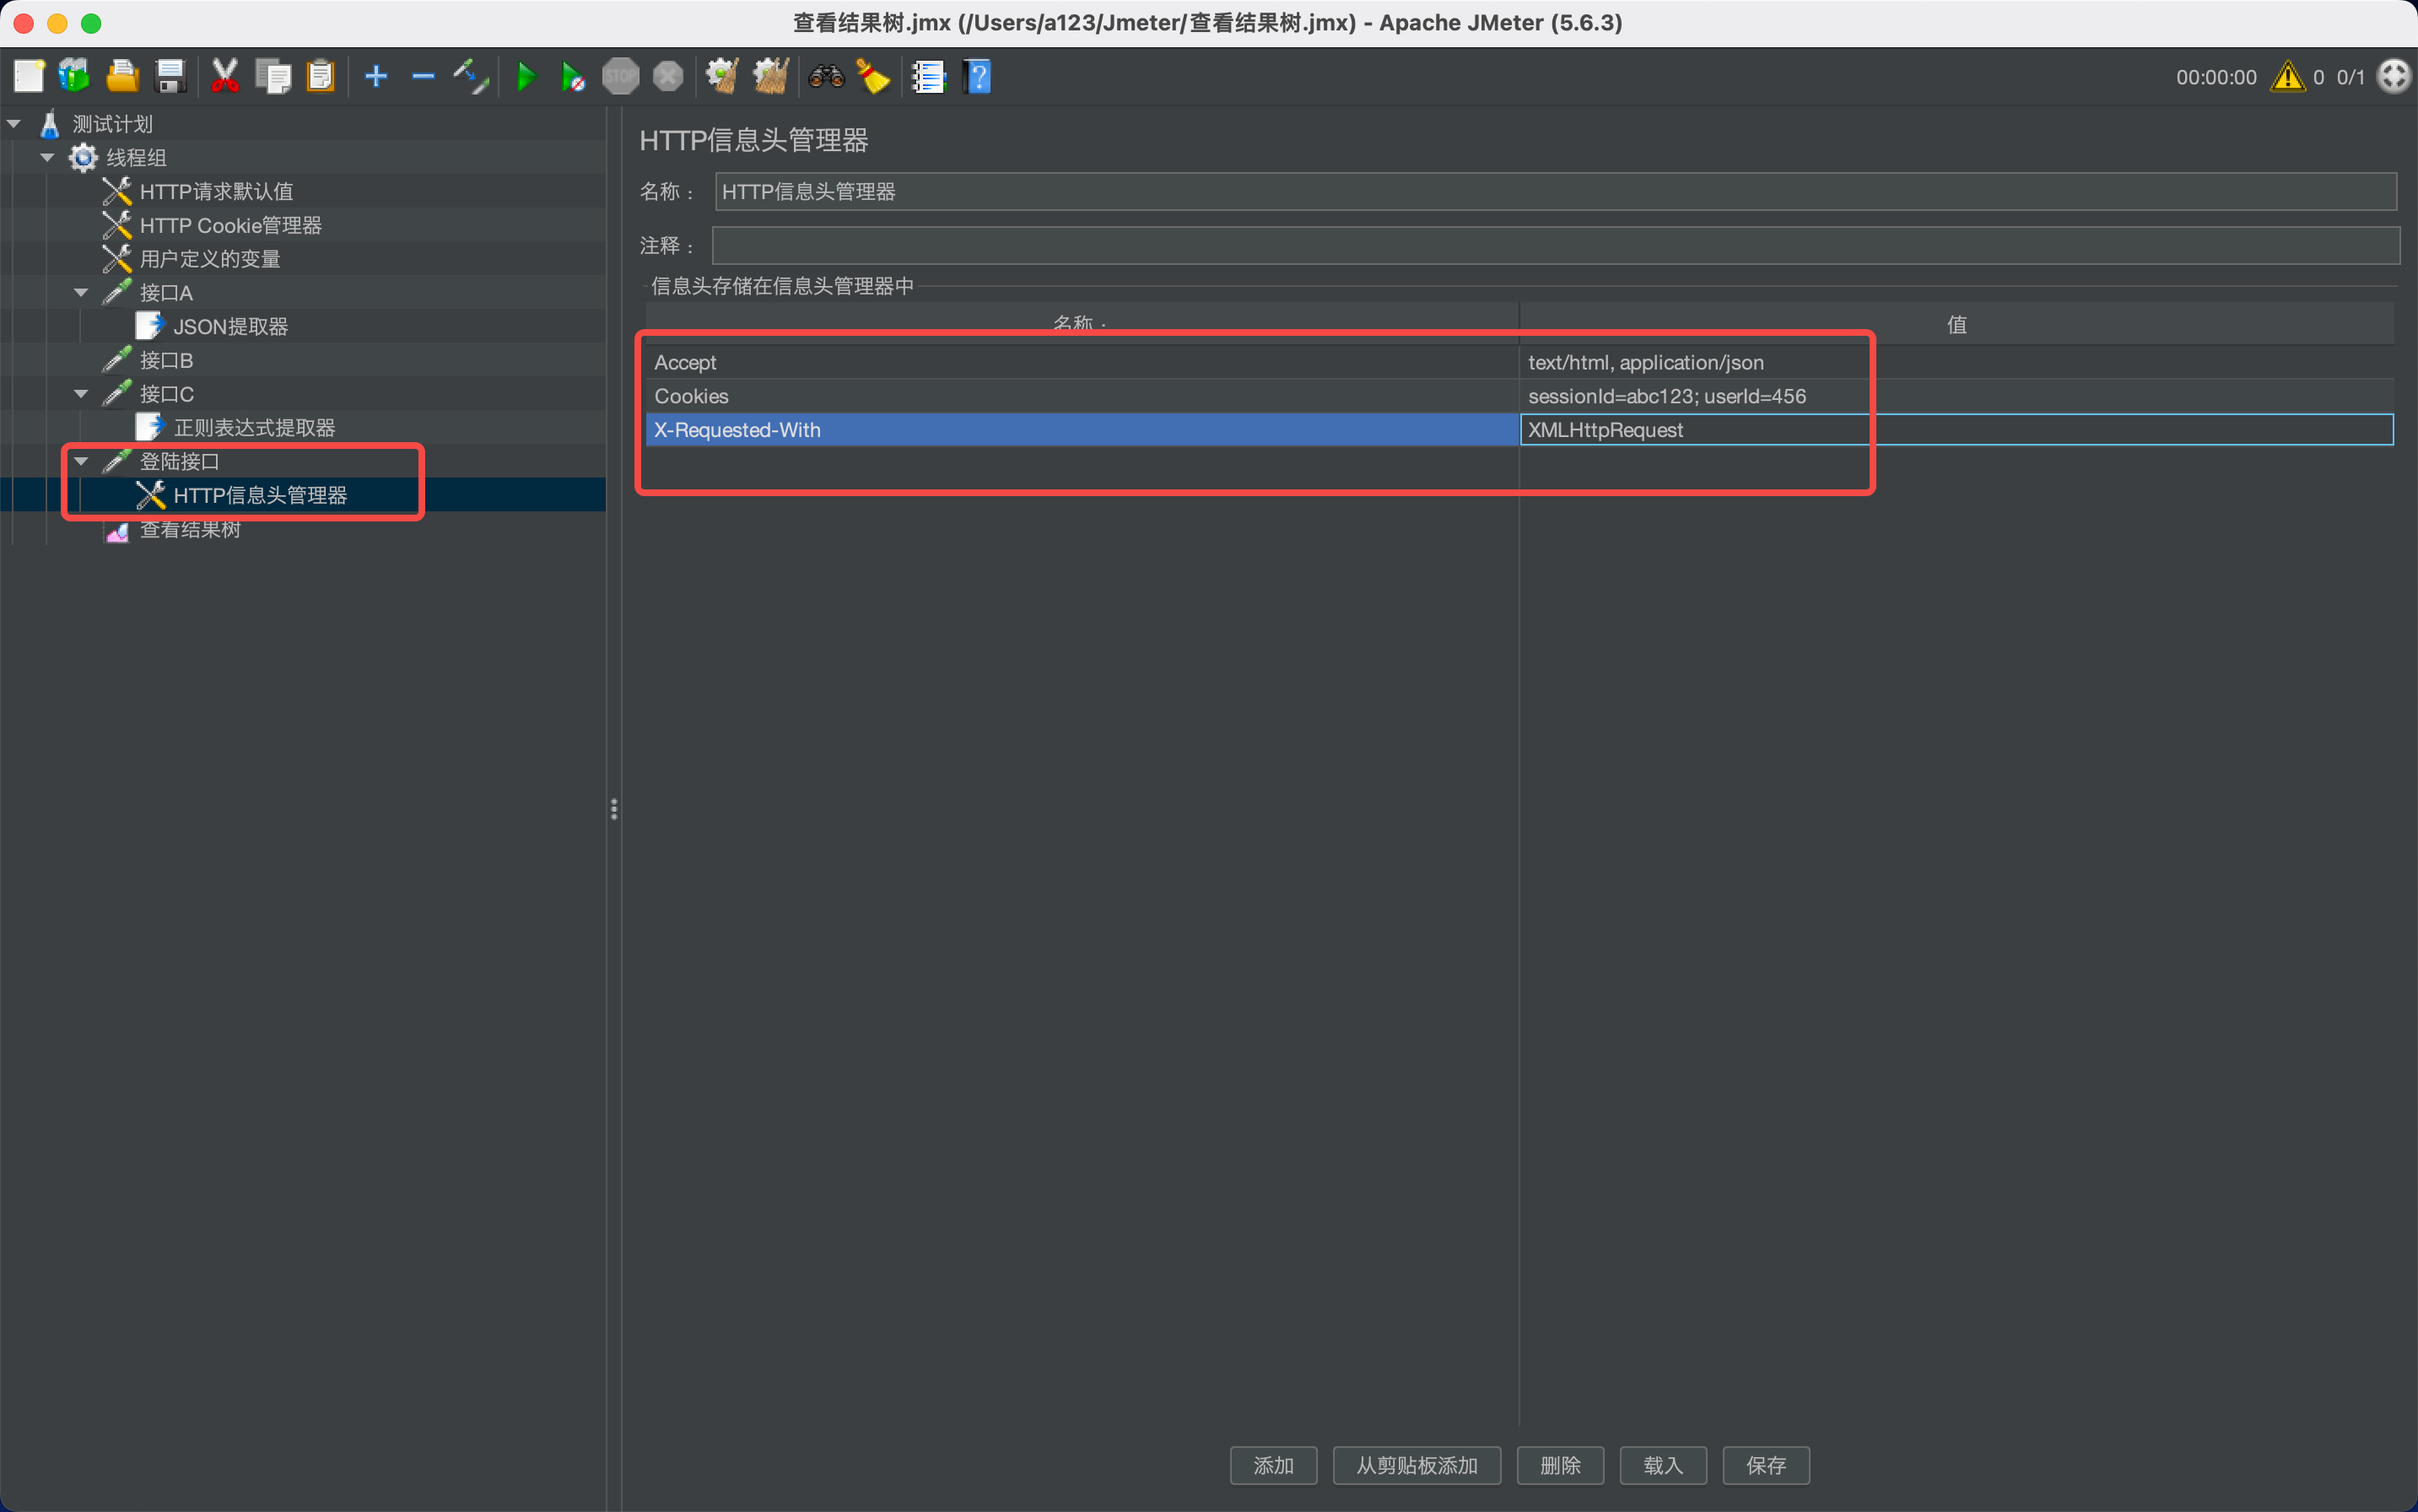Expand all nodes with the plus icon
Viewport: 2418px width, 1512px height.
(x=376, y=77)
